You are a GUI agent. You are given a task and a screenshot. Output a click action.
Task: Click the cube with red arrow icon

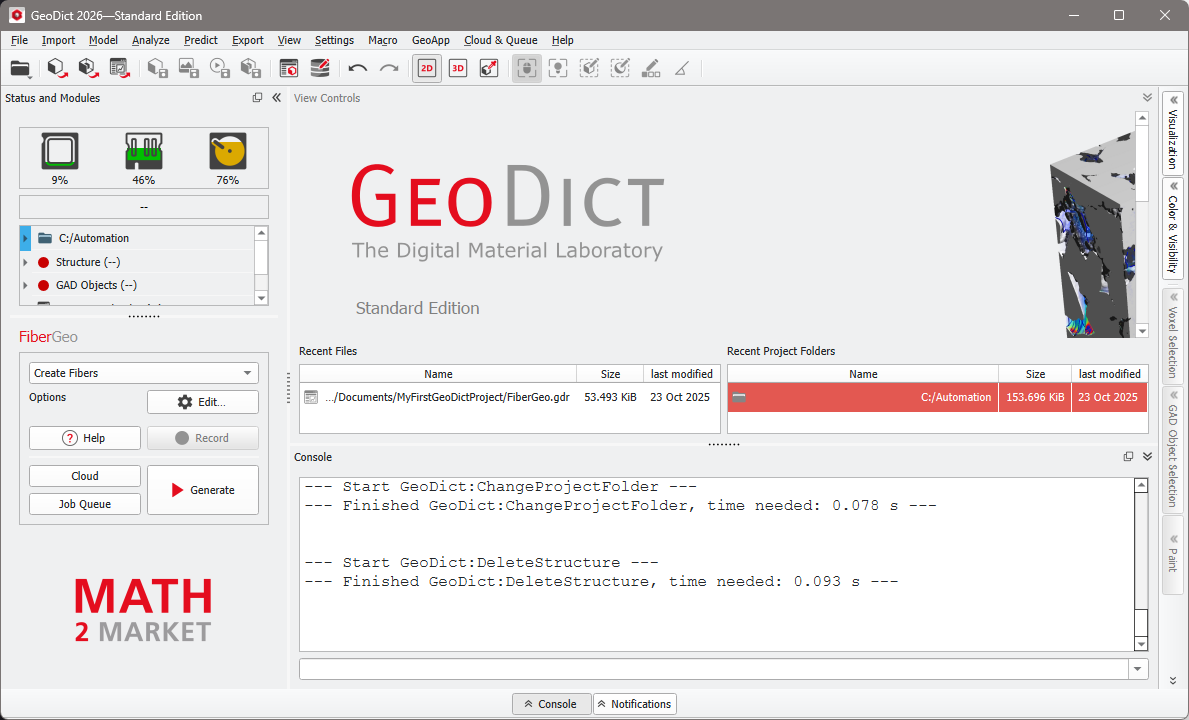pyautogui.click(x=489, y=68)
